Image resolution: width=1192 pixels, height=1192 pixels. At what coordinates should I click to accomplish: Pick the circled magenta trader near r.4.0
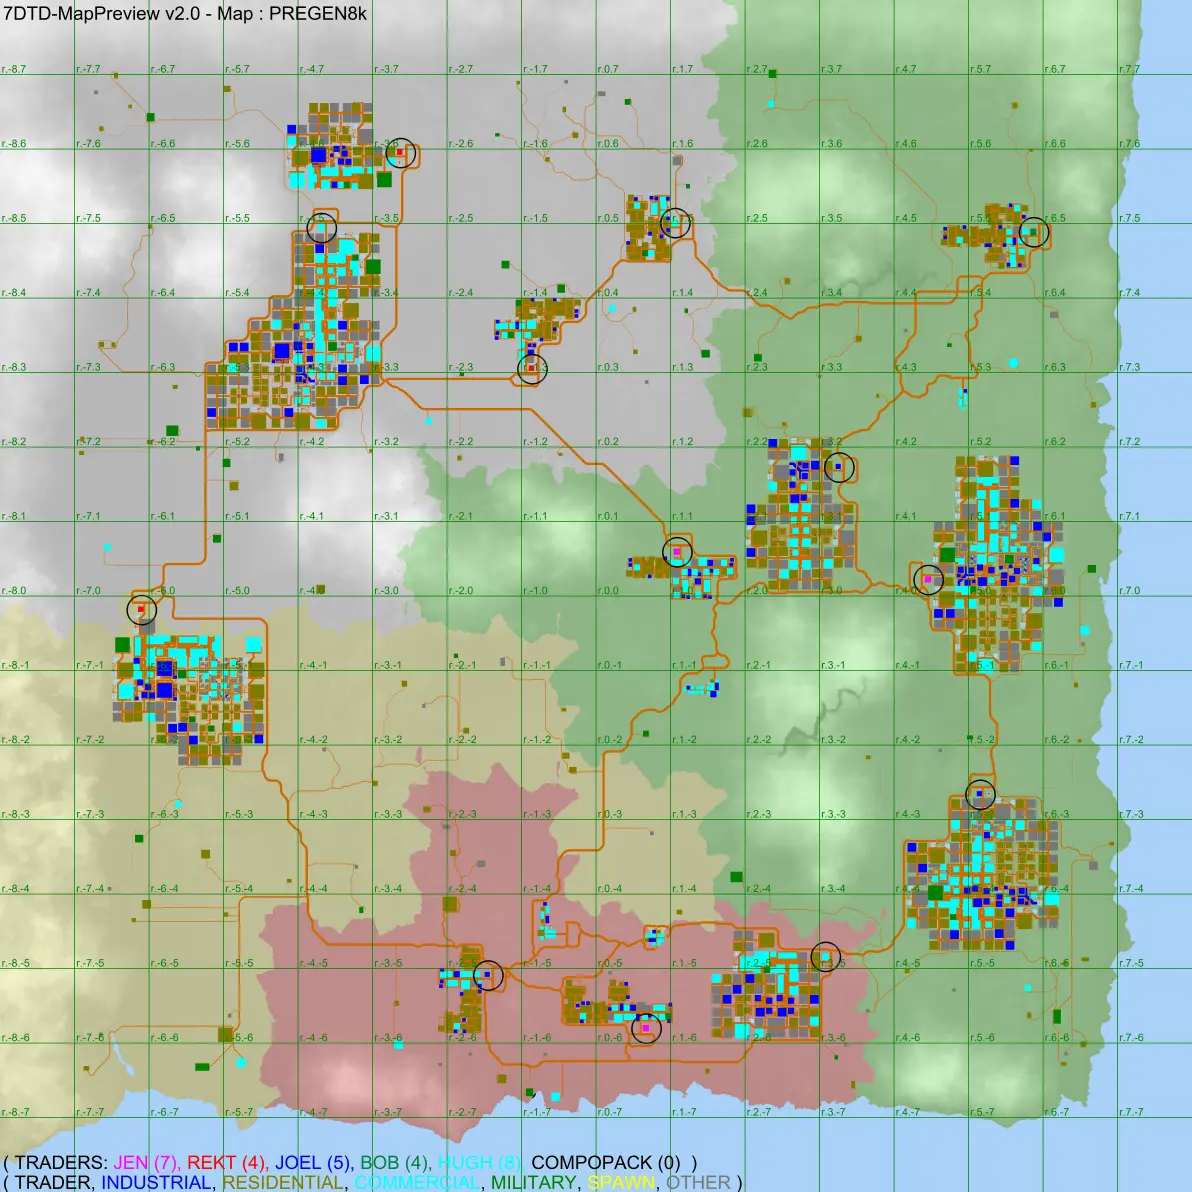click(928, 580)
